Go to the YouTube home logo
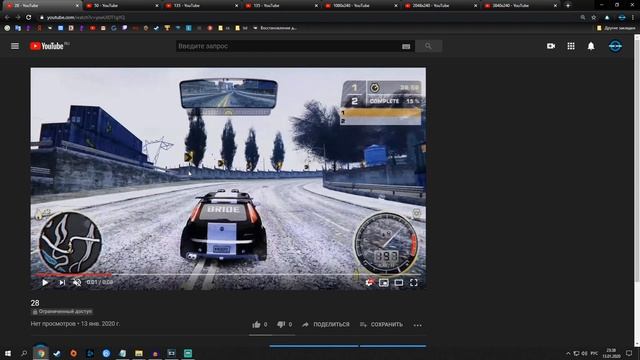640x360 pixels. coord(47,46)
